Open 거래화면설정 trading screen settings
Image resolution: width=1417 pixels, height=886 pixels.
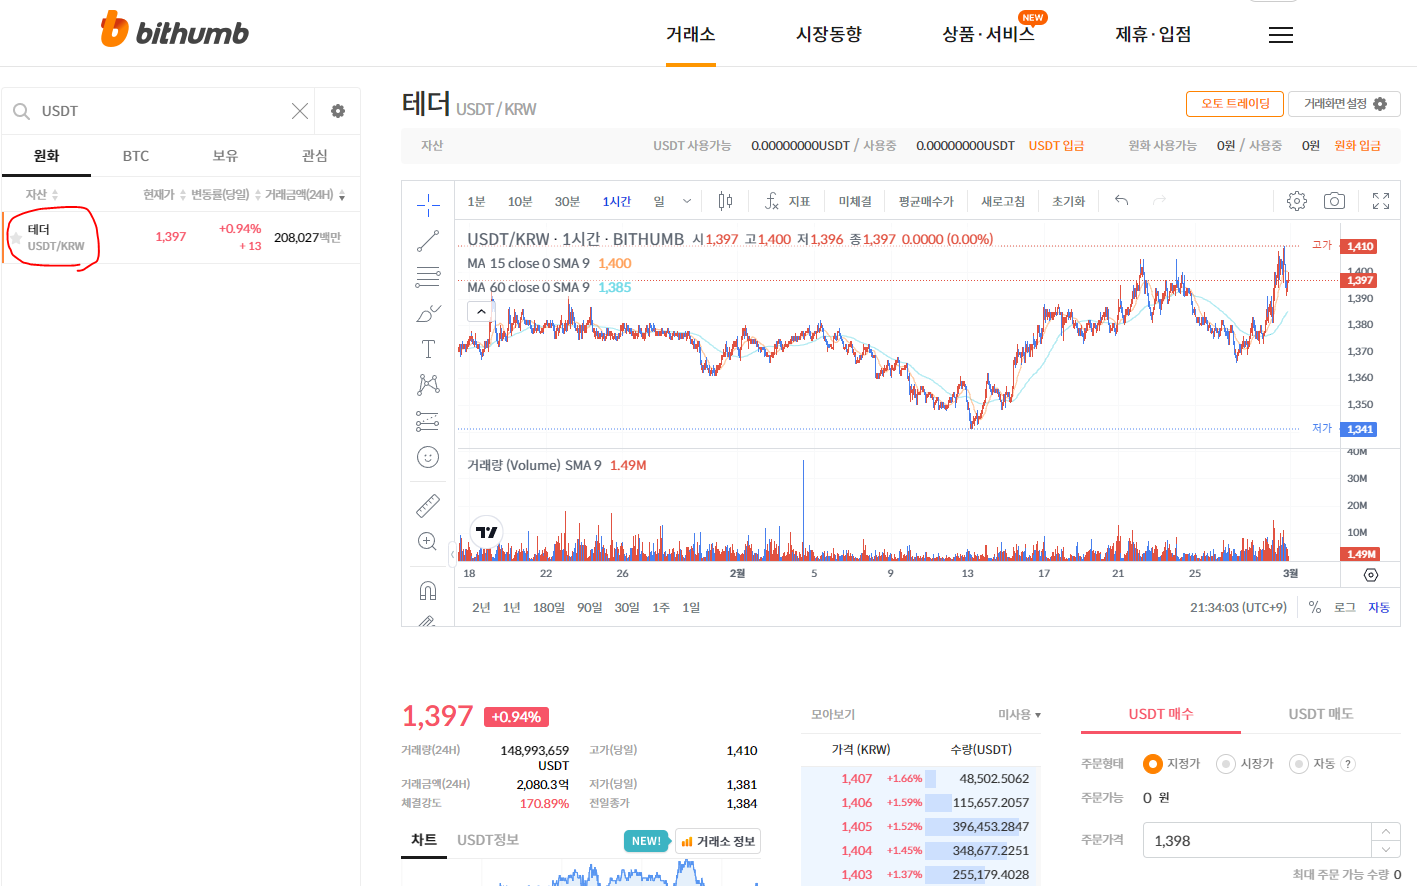coord(1344,104)
